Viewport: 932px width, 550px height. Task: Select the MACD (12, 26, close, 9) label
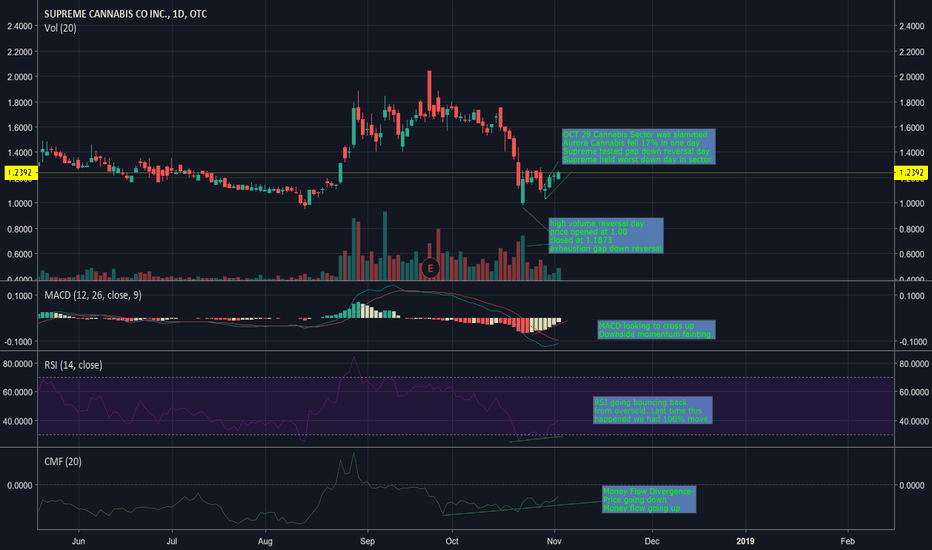click(x=93, y=295)
